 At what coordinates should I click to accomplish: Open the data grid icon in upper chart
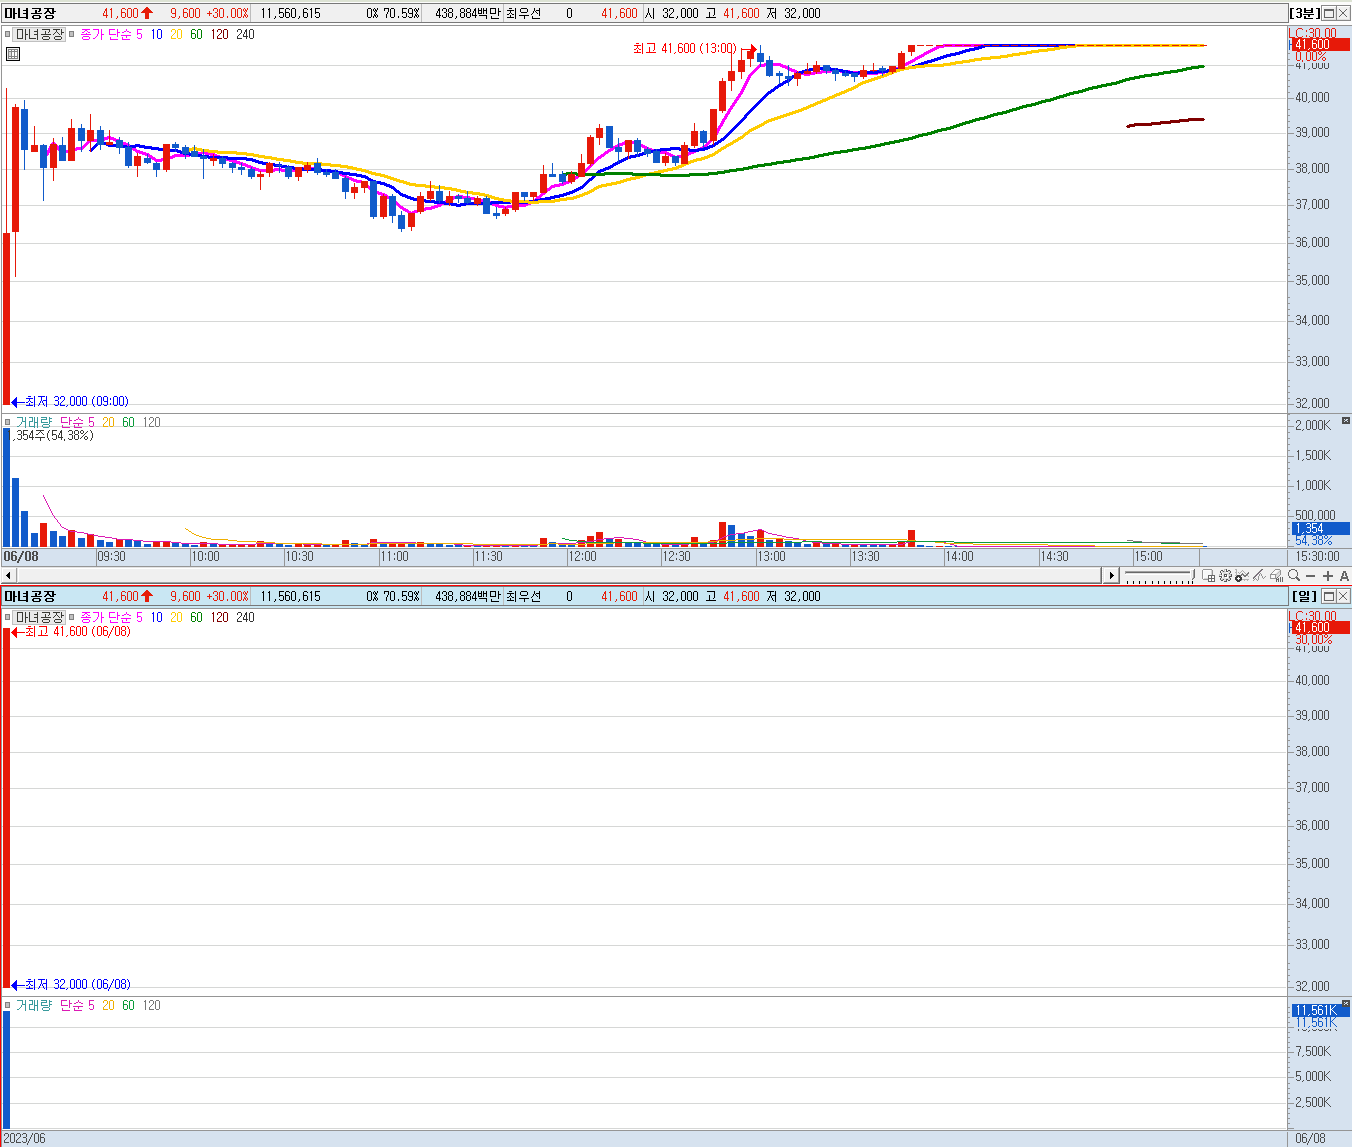point(13,54)
